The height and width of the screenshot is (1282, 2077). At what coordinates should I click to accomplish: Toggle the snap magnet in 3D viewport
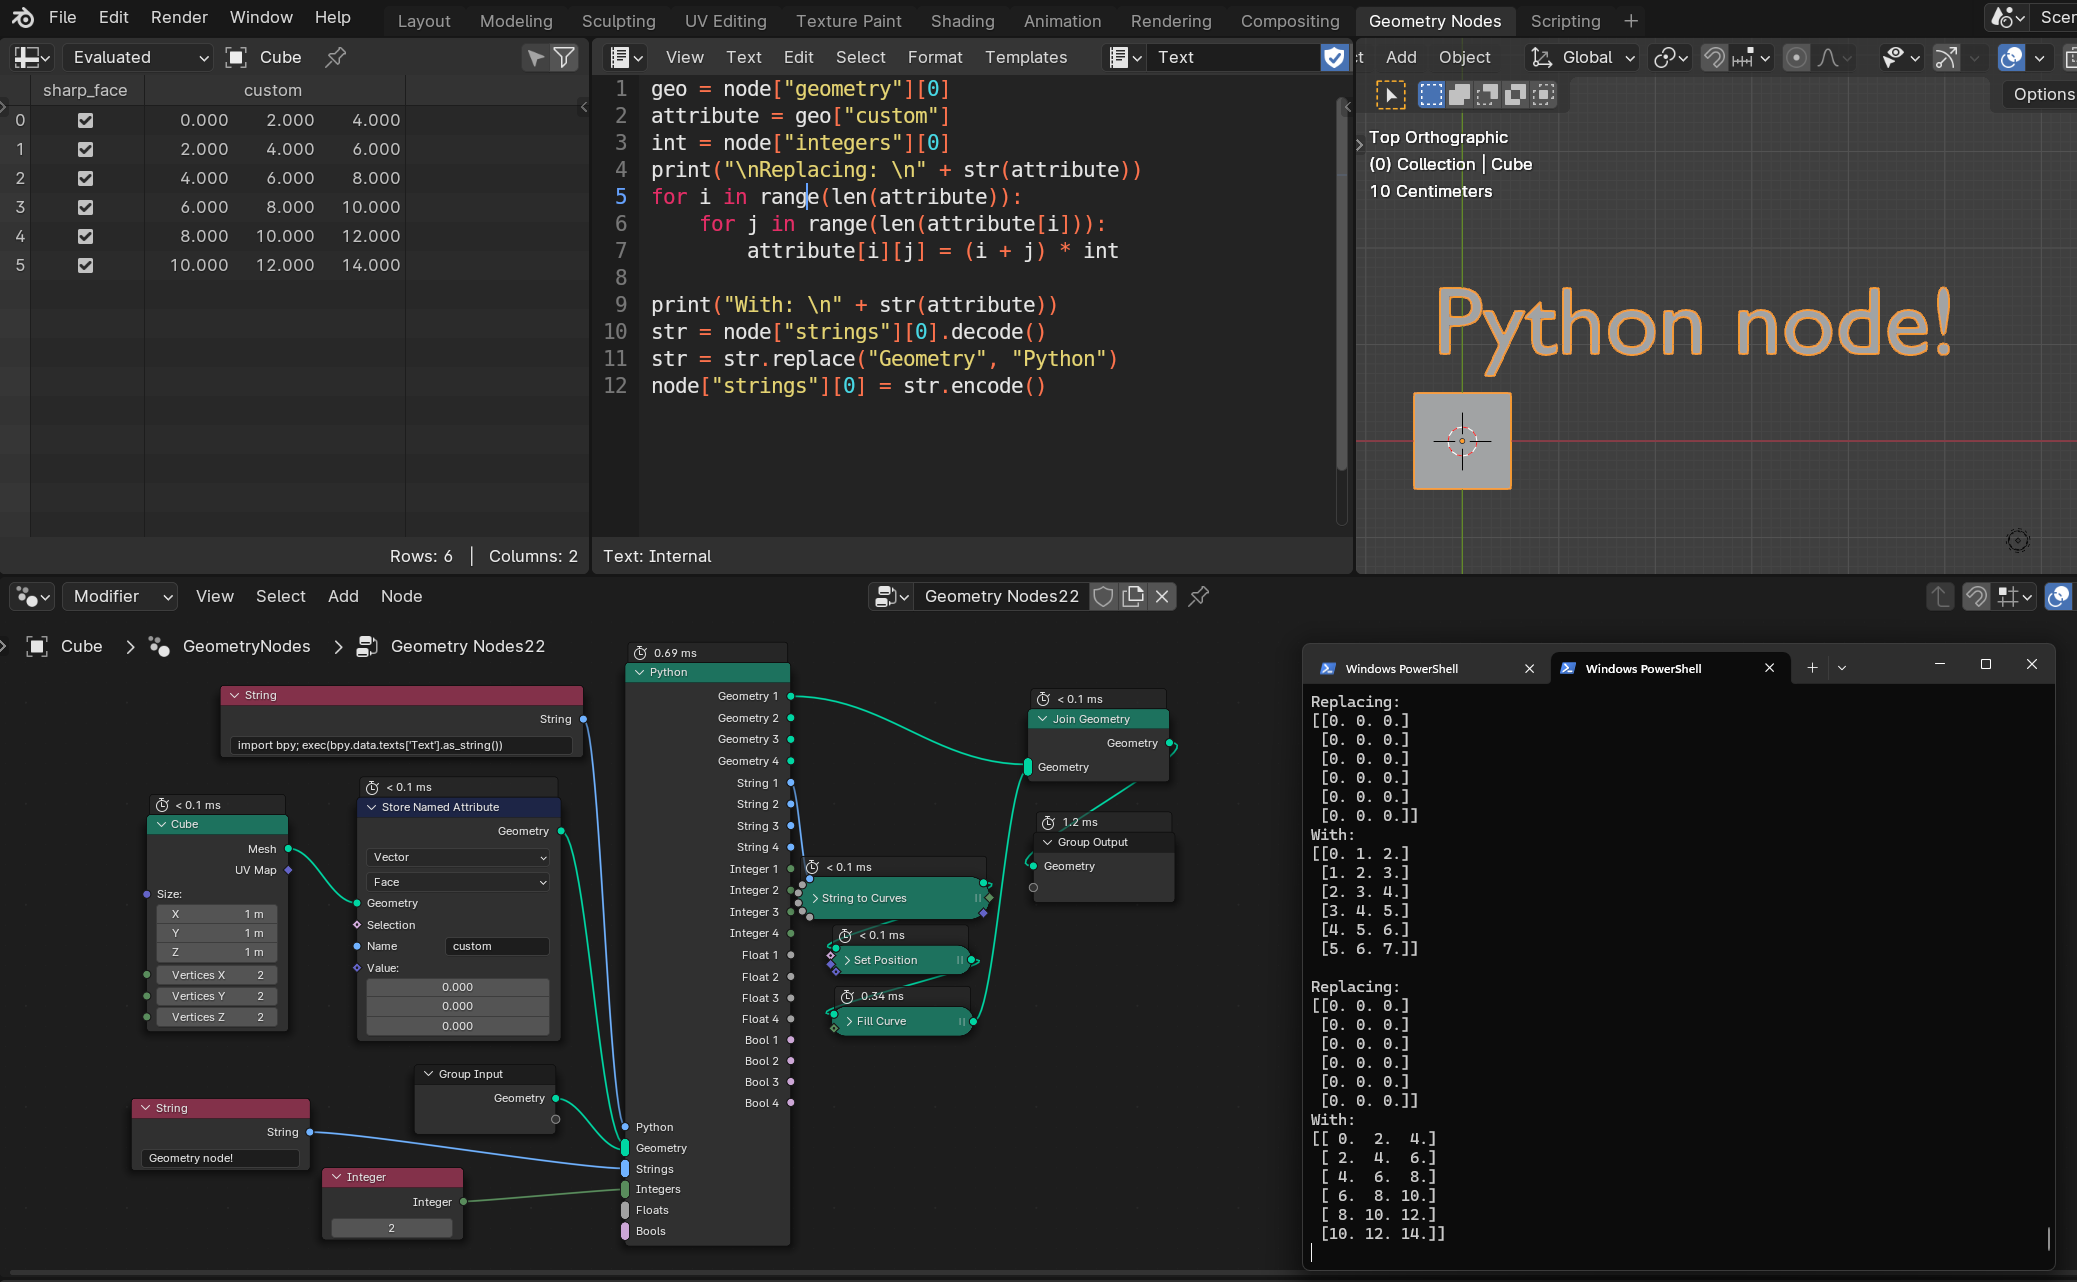click(x=1714, y=57)
